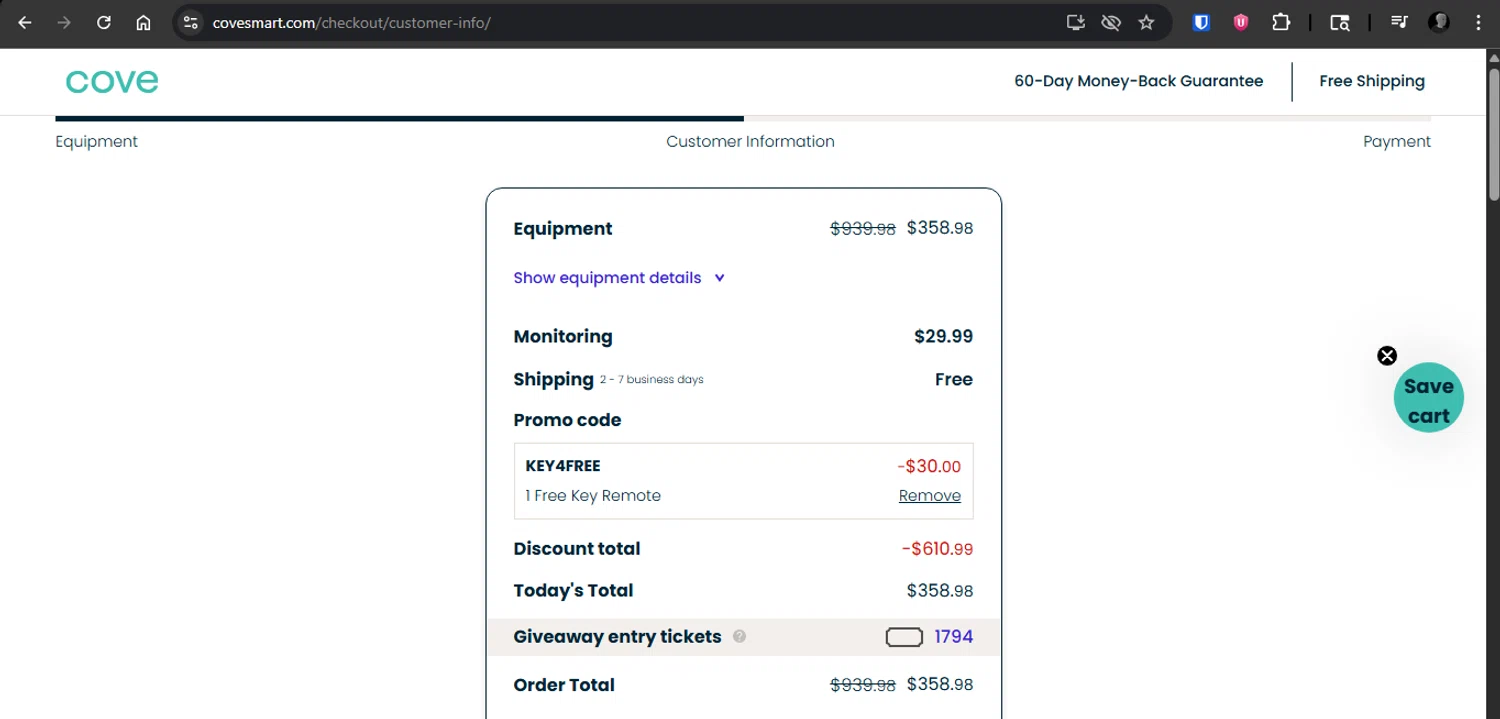1500x719 pixels.
Task: Close the Save cart floating bubble
Action: pos(1387,356)
